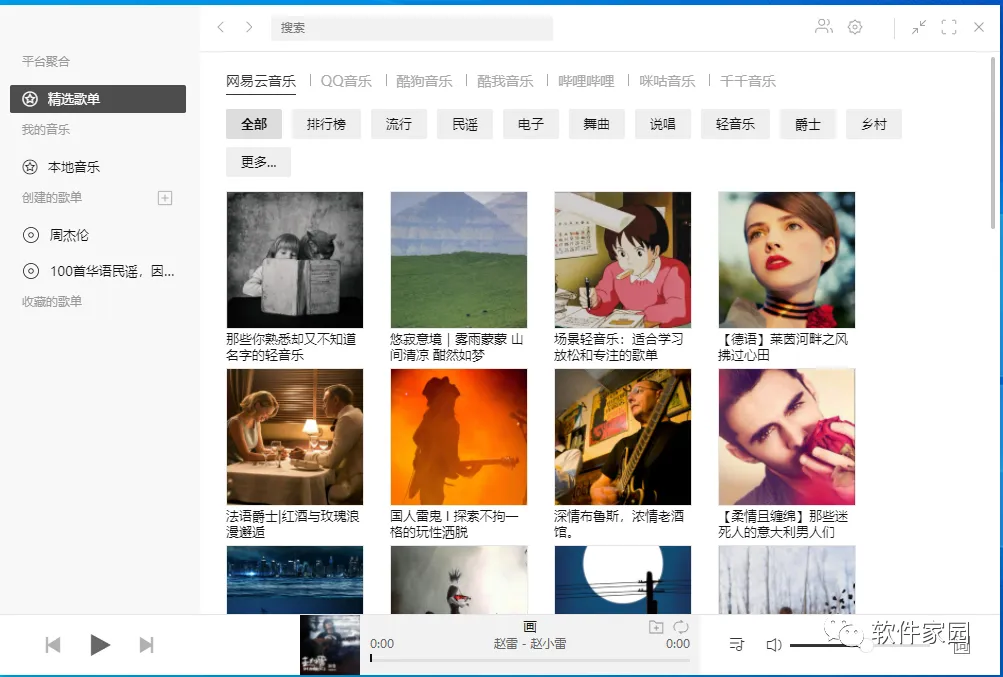Click the artist text 赵雷 - 赵小雷
Screen dimensions: 1003x677
[x=530, y=644]
